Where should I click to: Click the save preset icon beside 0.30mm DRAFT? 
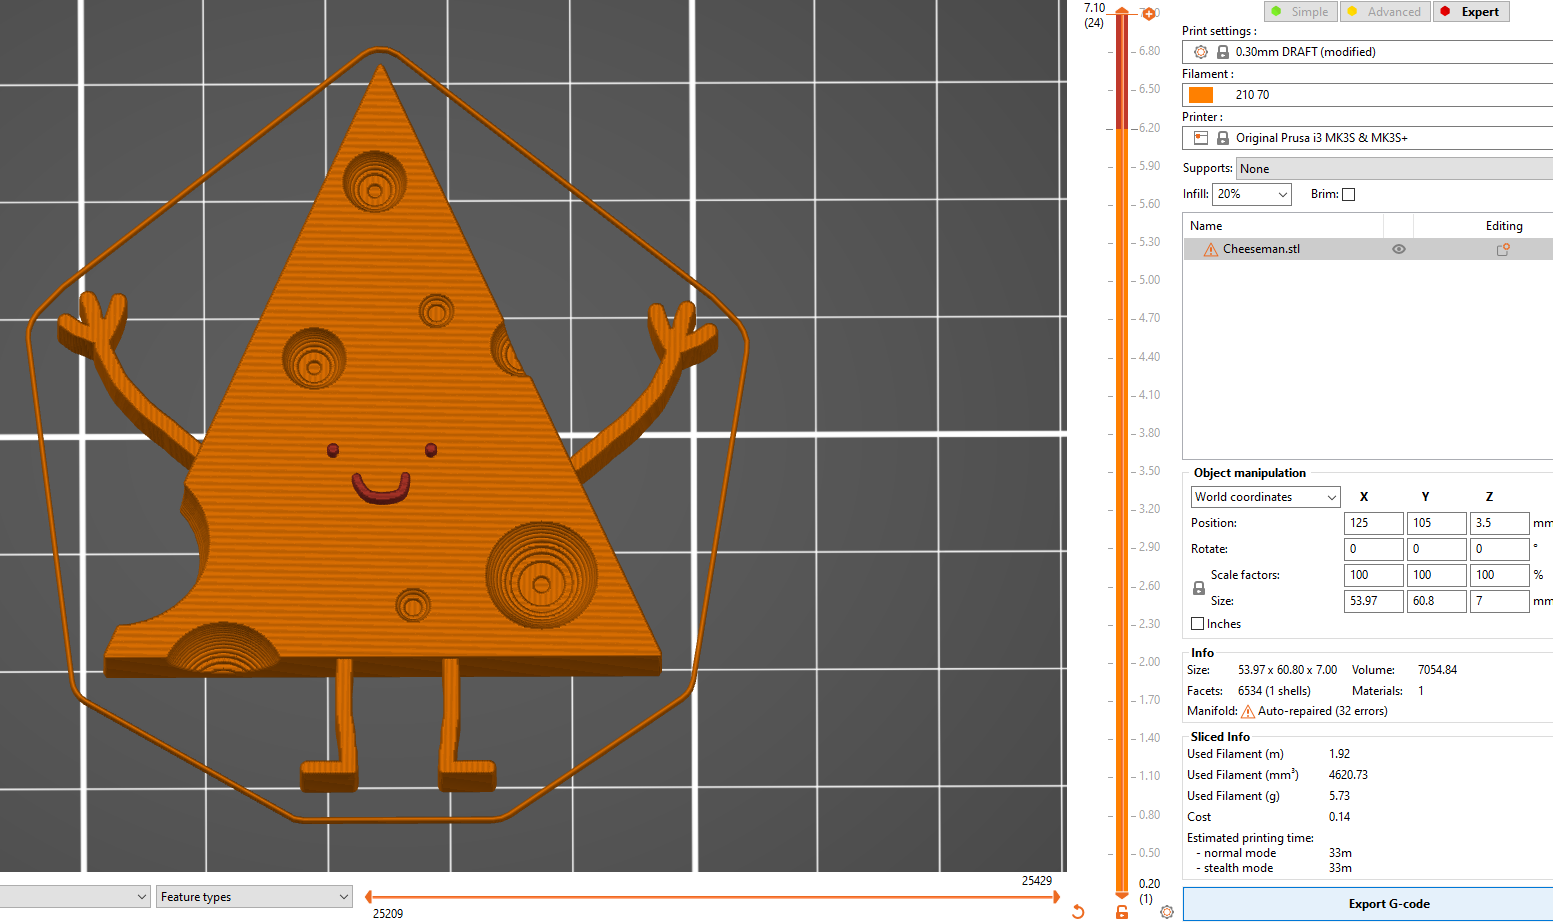tap(1222, 51)
